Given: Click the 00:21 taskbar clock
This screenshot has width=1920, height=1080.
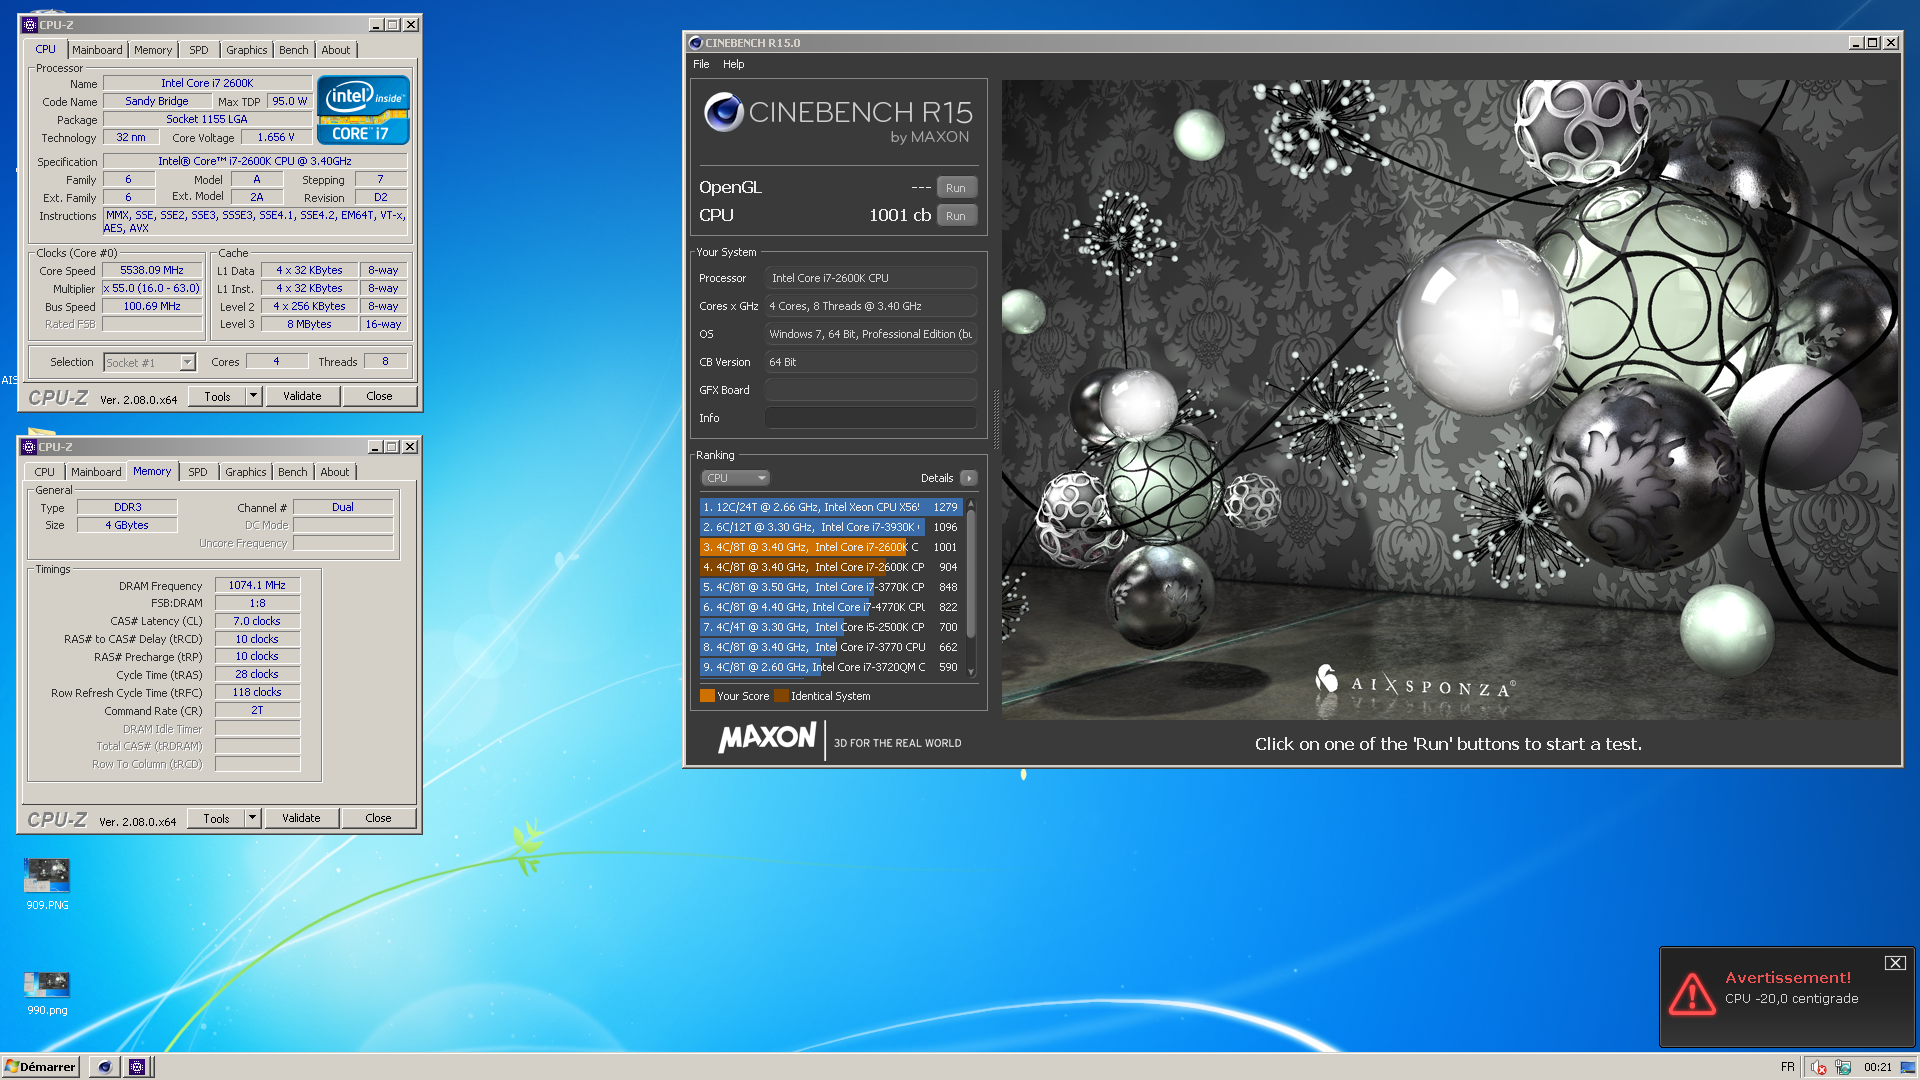Looking at the screenshot, I should point(1877,1067).
